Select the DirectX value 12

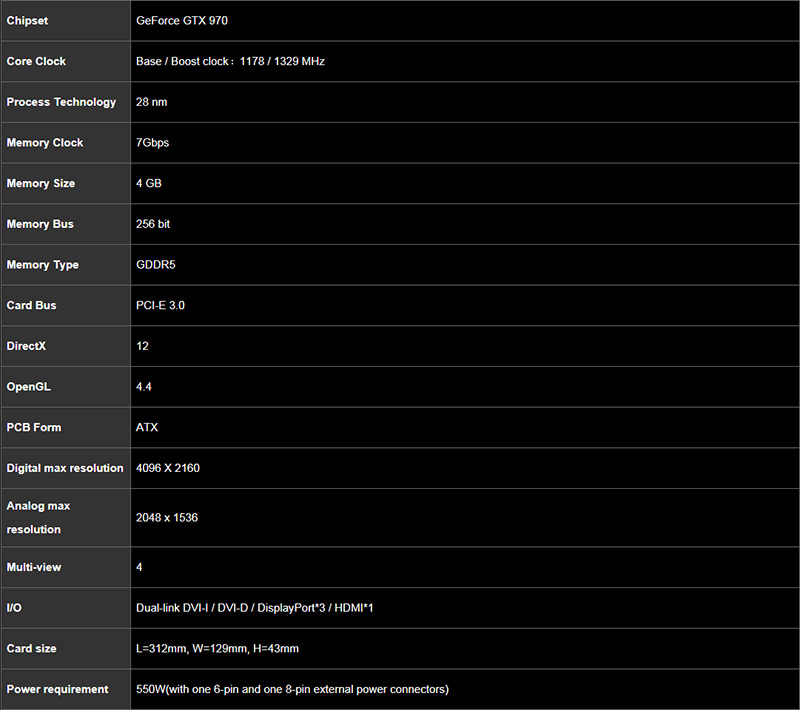142,346
